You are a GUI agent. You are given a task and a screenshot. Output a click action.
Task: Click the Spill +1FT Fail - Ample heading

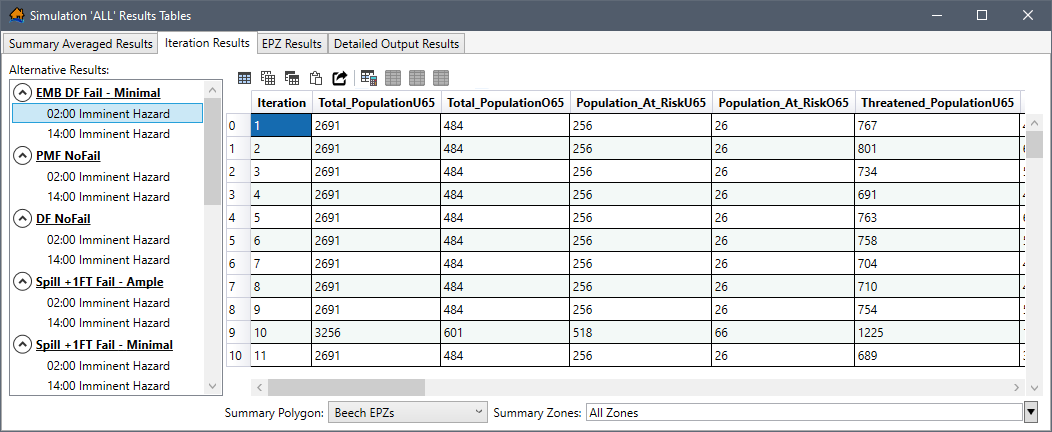[99, 282]
